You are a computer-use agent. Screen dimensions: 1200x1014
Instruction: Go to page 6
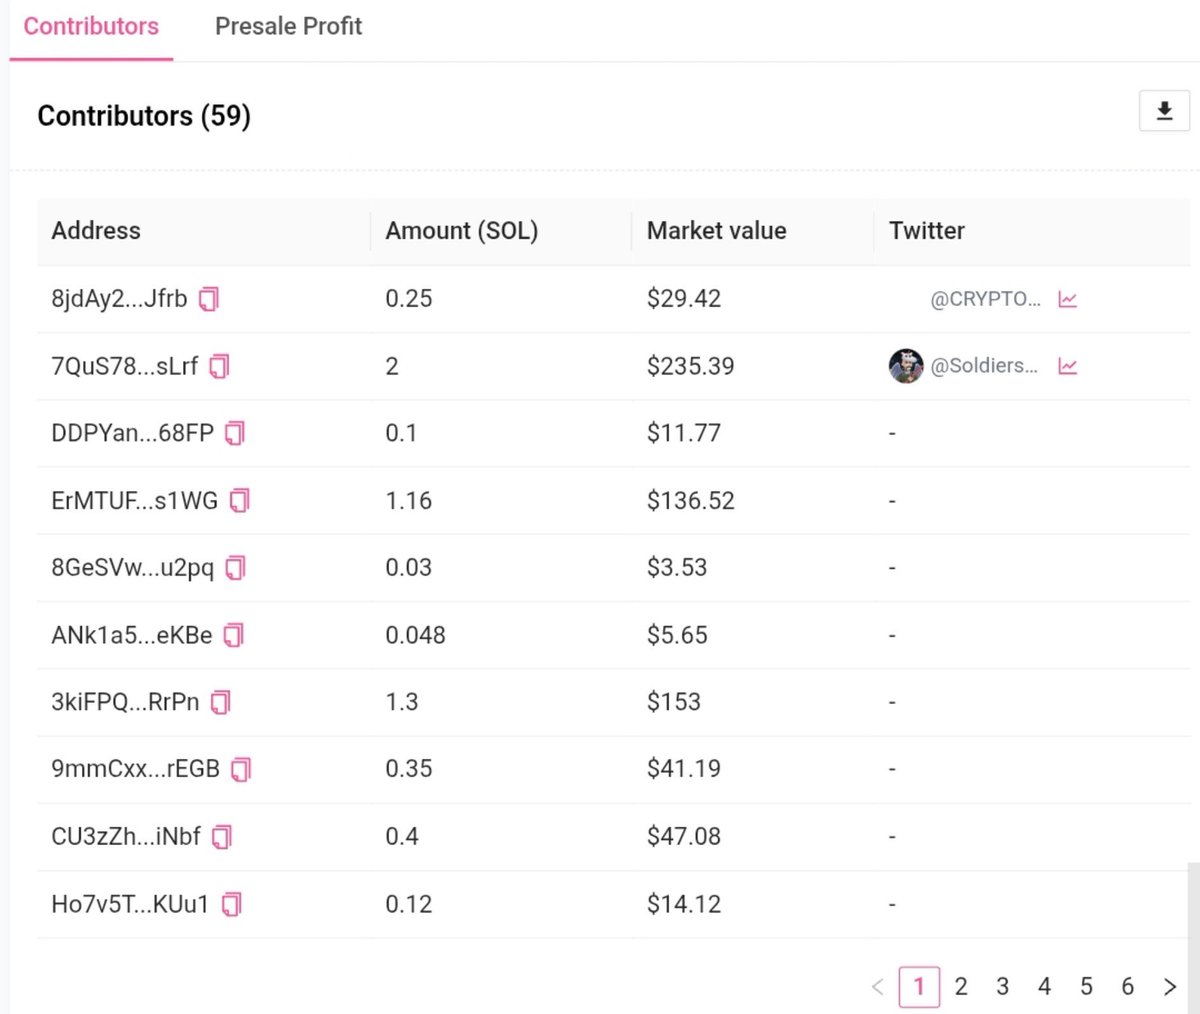[x=1127, y=987]
